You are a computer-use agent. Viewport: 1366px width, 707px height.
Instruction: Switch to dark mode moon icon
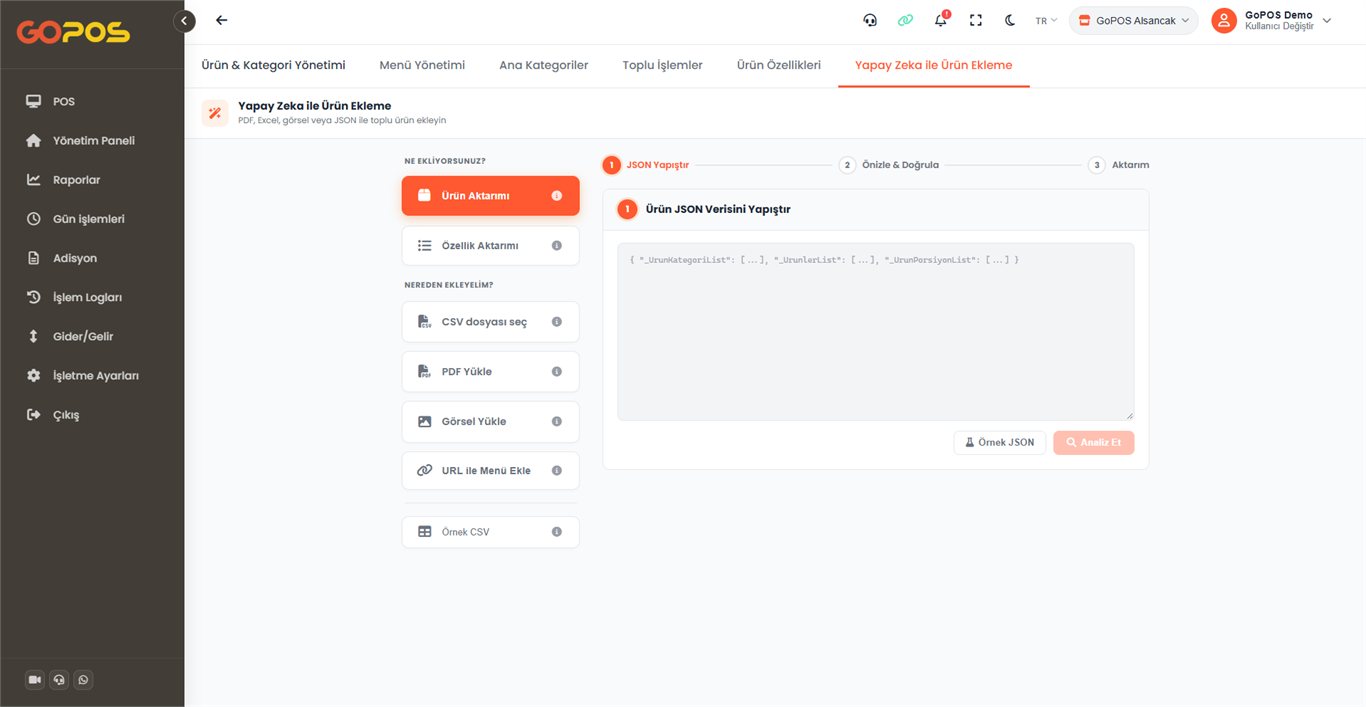[1010, 20]
